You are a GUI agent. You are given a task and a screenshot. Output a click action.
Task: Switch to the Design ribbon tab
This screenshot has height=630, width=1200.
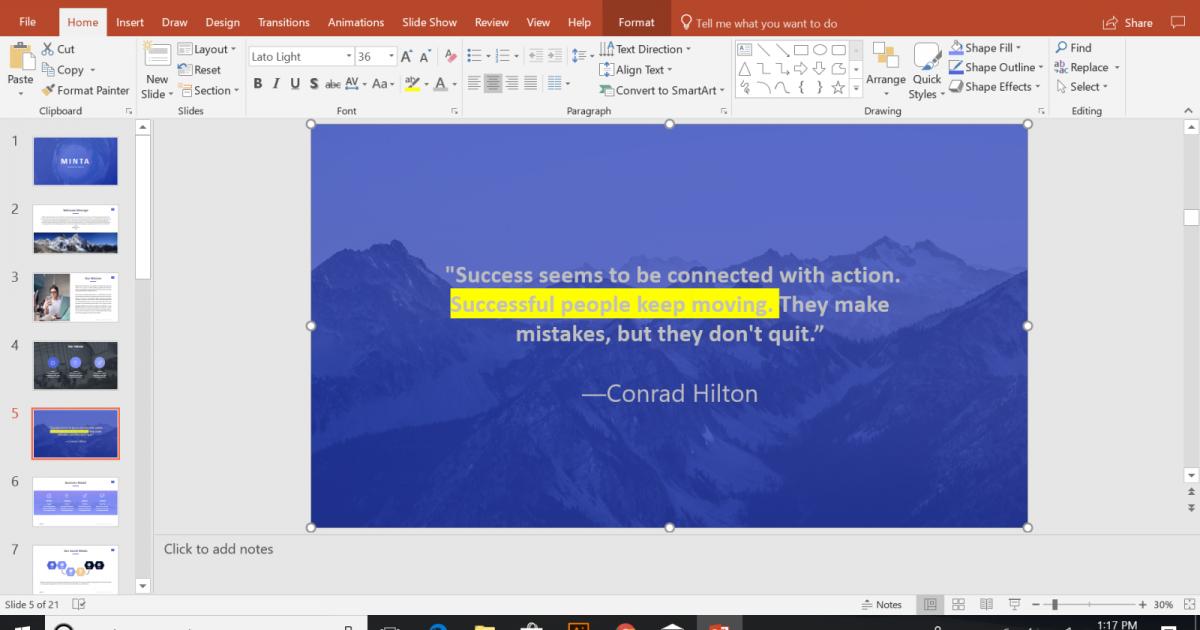222,21
